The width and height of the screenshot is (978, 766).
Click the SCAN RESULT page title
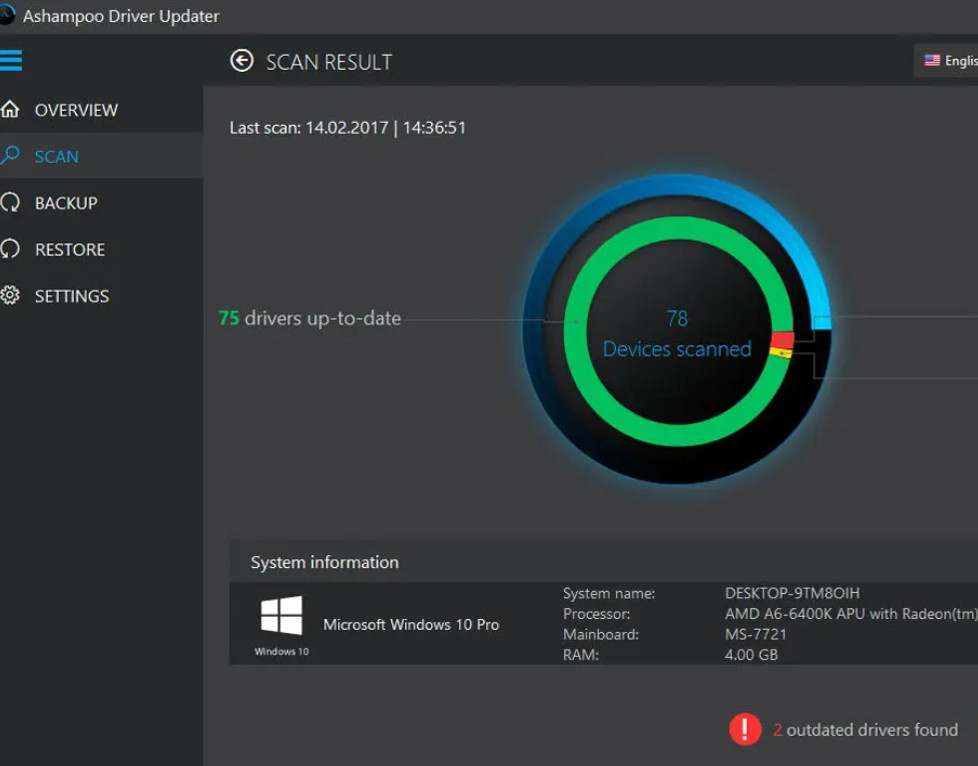pyautogui.click(x=329, y=62)
